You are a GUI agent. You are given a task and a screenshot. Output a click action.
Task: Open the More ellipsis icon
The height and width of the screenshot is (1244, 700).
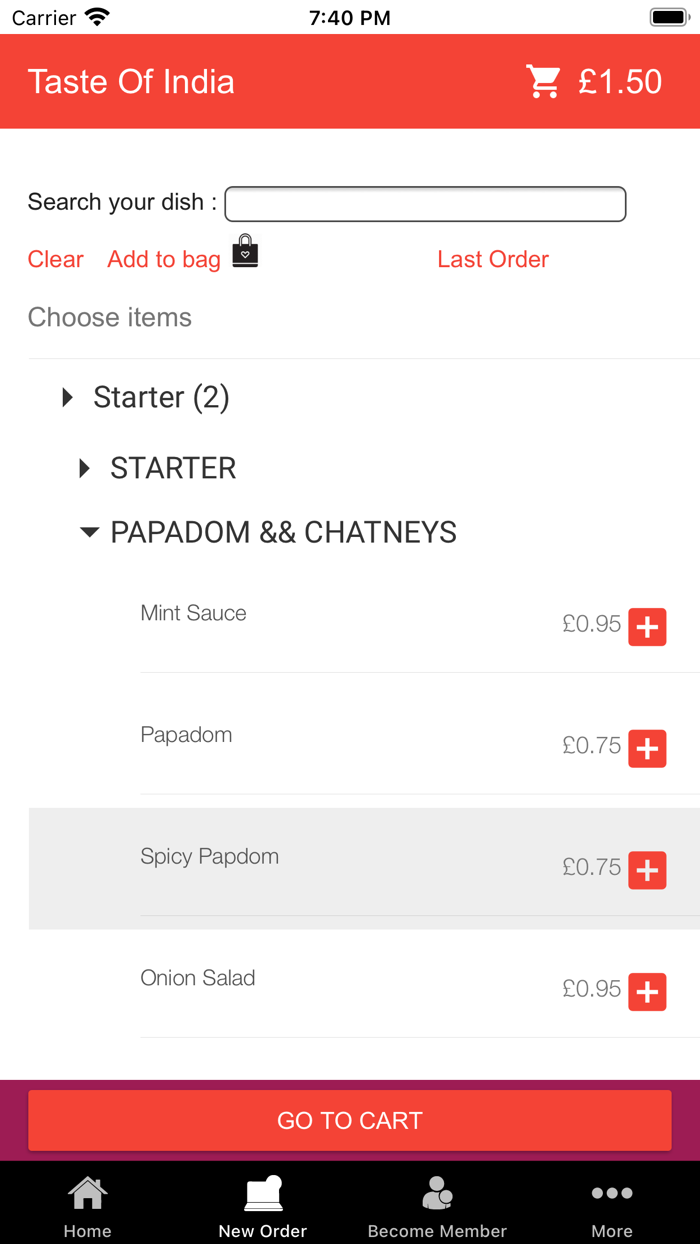[x=611, y=1192]
